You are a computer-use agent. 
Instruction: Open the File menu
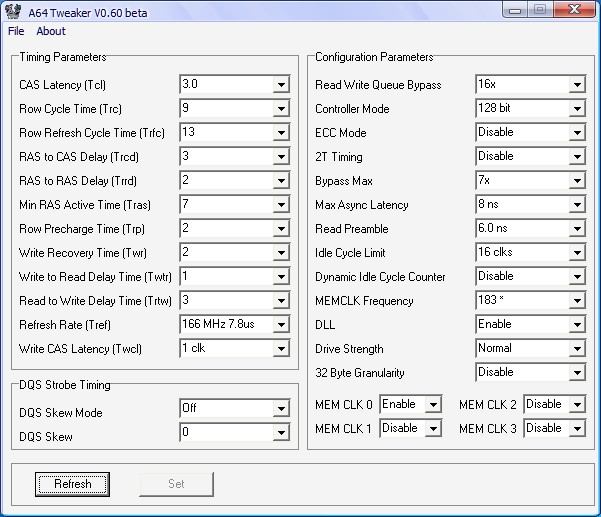coord(16,31)
